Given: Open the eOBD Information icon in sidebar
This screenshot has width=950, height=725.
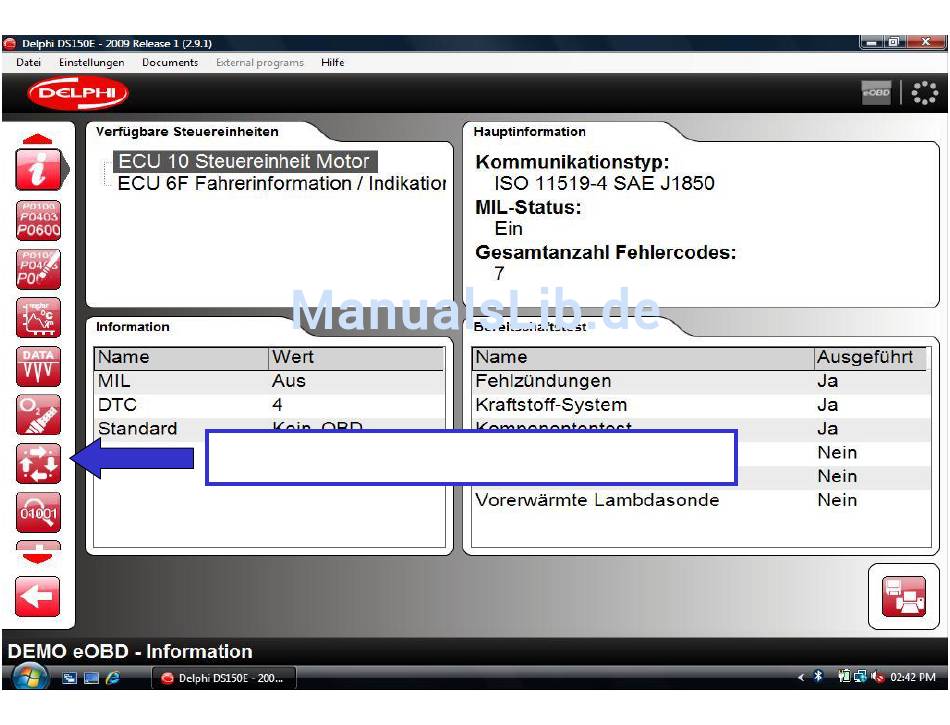Looking at the screenshot, I should 38,170.
